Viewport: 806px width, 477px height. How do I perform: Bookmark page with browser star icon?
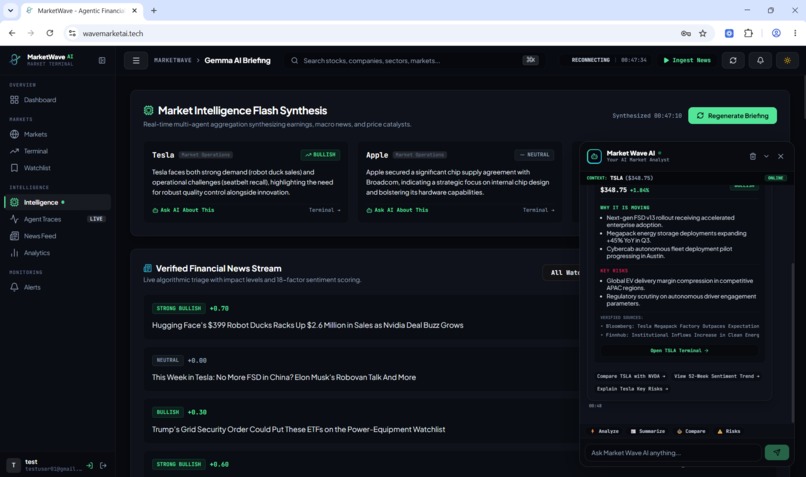(703, 33)
